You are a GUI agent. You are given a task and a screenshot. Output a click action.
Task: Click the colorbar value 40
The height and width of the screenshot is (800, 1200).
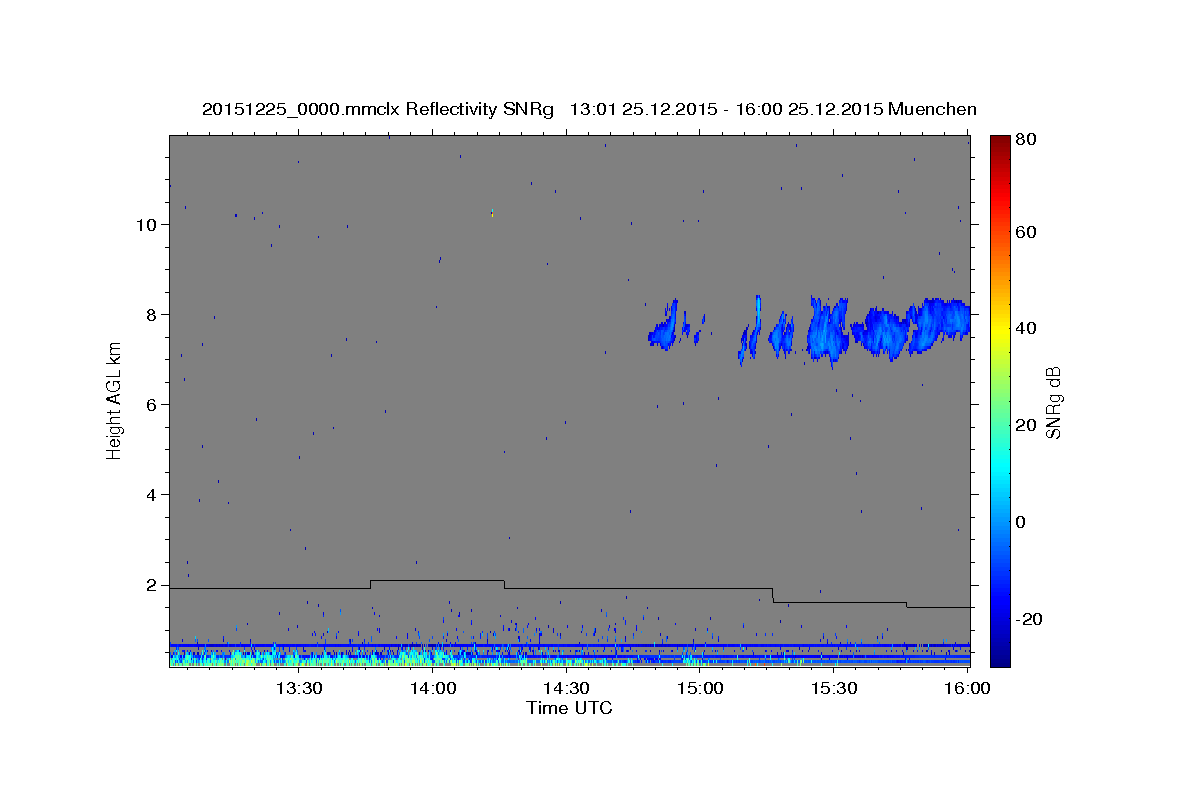(x=1025, y=328)
